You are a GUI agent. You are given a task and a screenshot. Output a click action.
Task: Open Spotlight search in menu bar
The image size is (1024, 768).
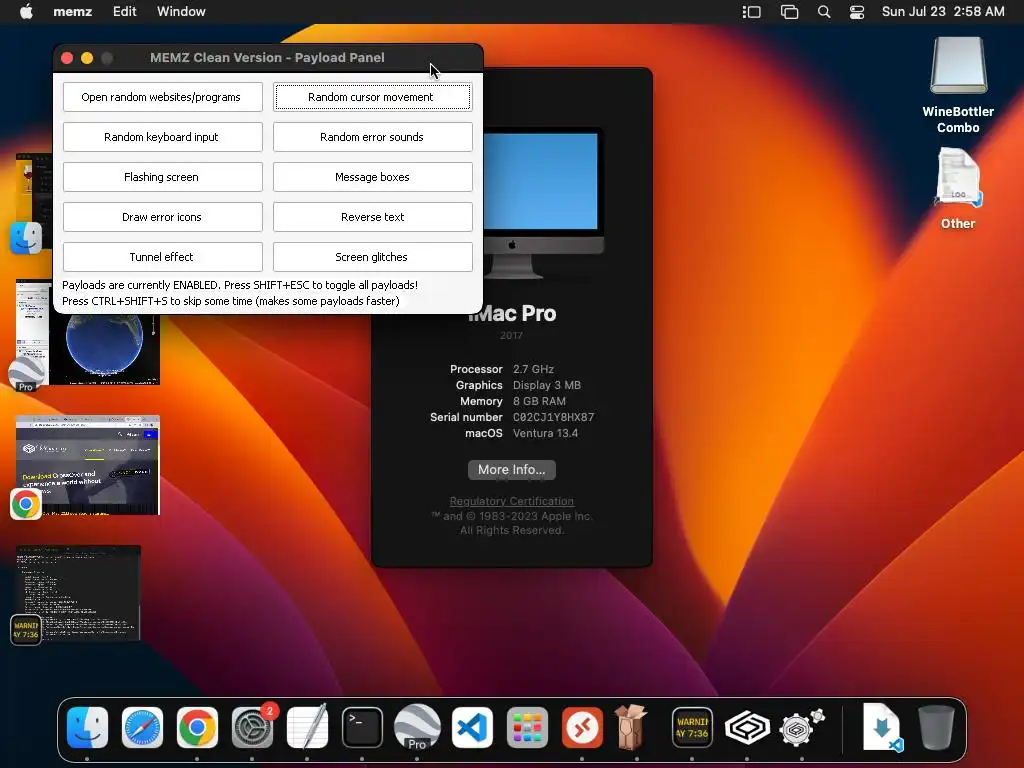pos(824,12)
